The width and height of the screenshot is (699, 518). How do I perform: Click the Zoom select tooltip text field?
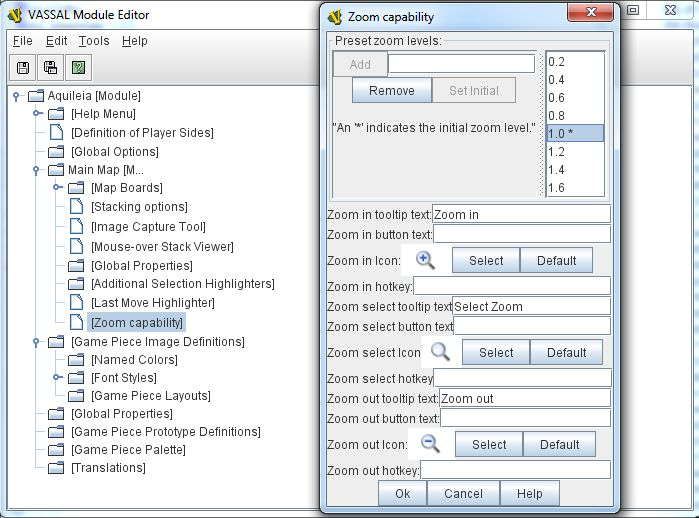click(x=531, y=307)
